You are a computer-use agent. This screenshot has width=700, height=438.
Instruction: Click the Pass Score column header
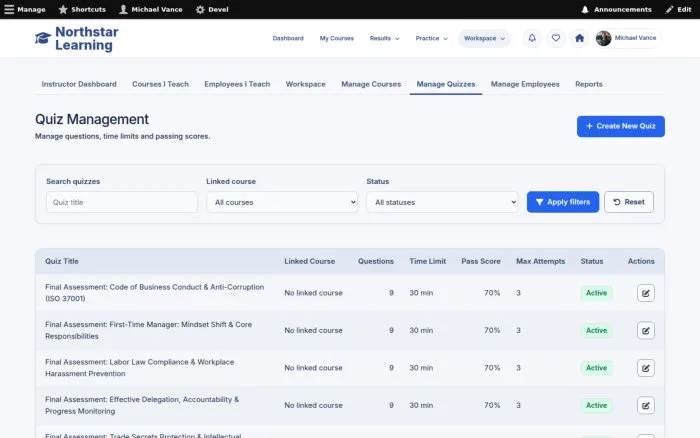tap(481, 261)
